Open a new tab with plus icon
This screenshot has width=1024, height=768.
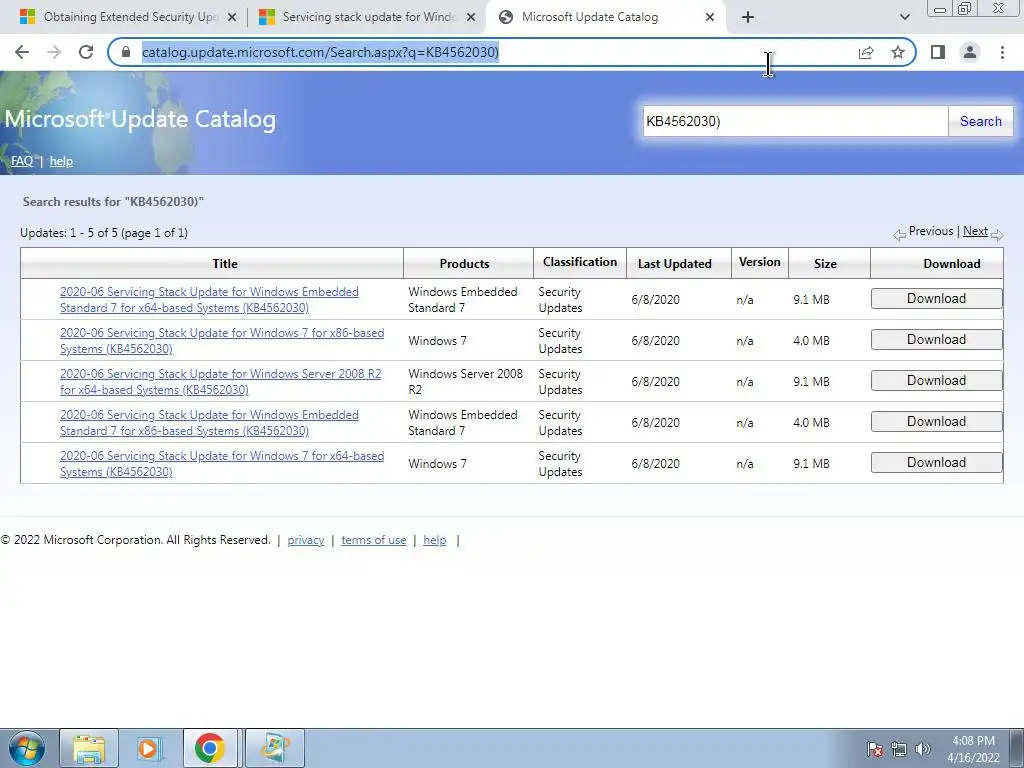point(748,17)
